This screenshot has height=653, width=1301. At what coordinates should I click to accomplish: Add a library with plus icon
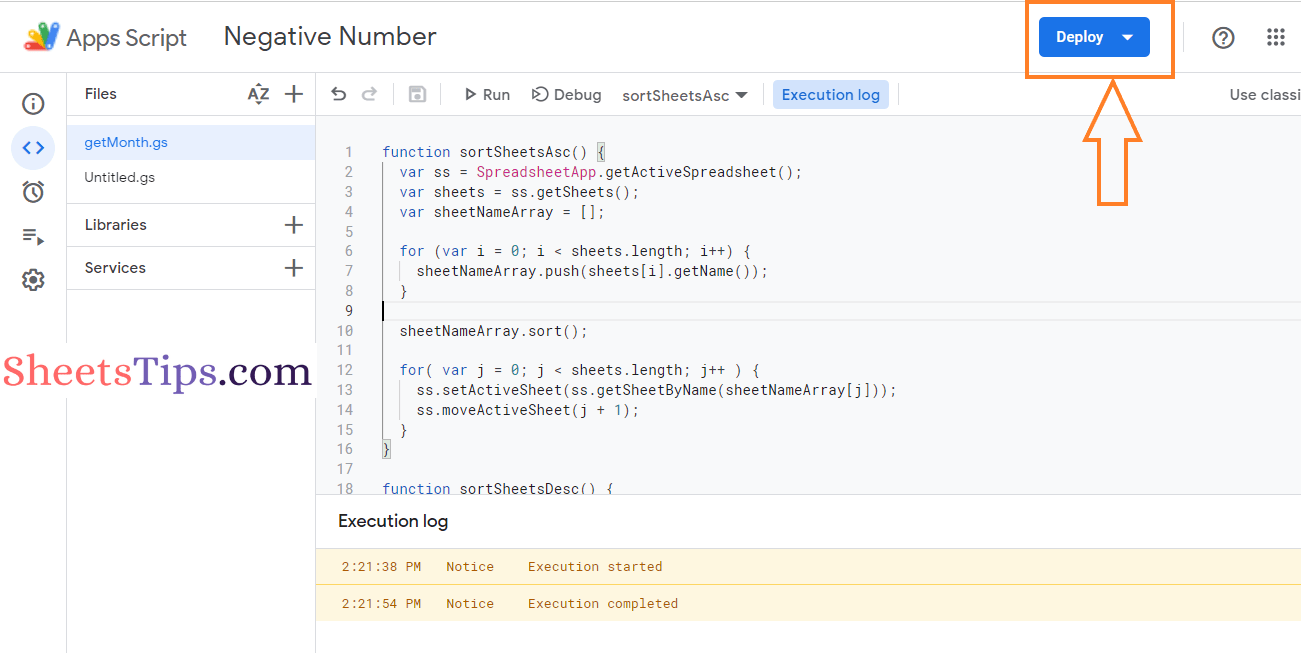[294, 225]
